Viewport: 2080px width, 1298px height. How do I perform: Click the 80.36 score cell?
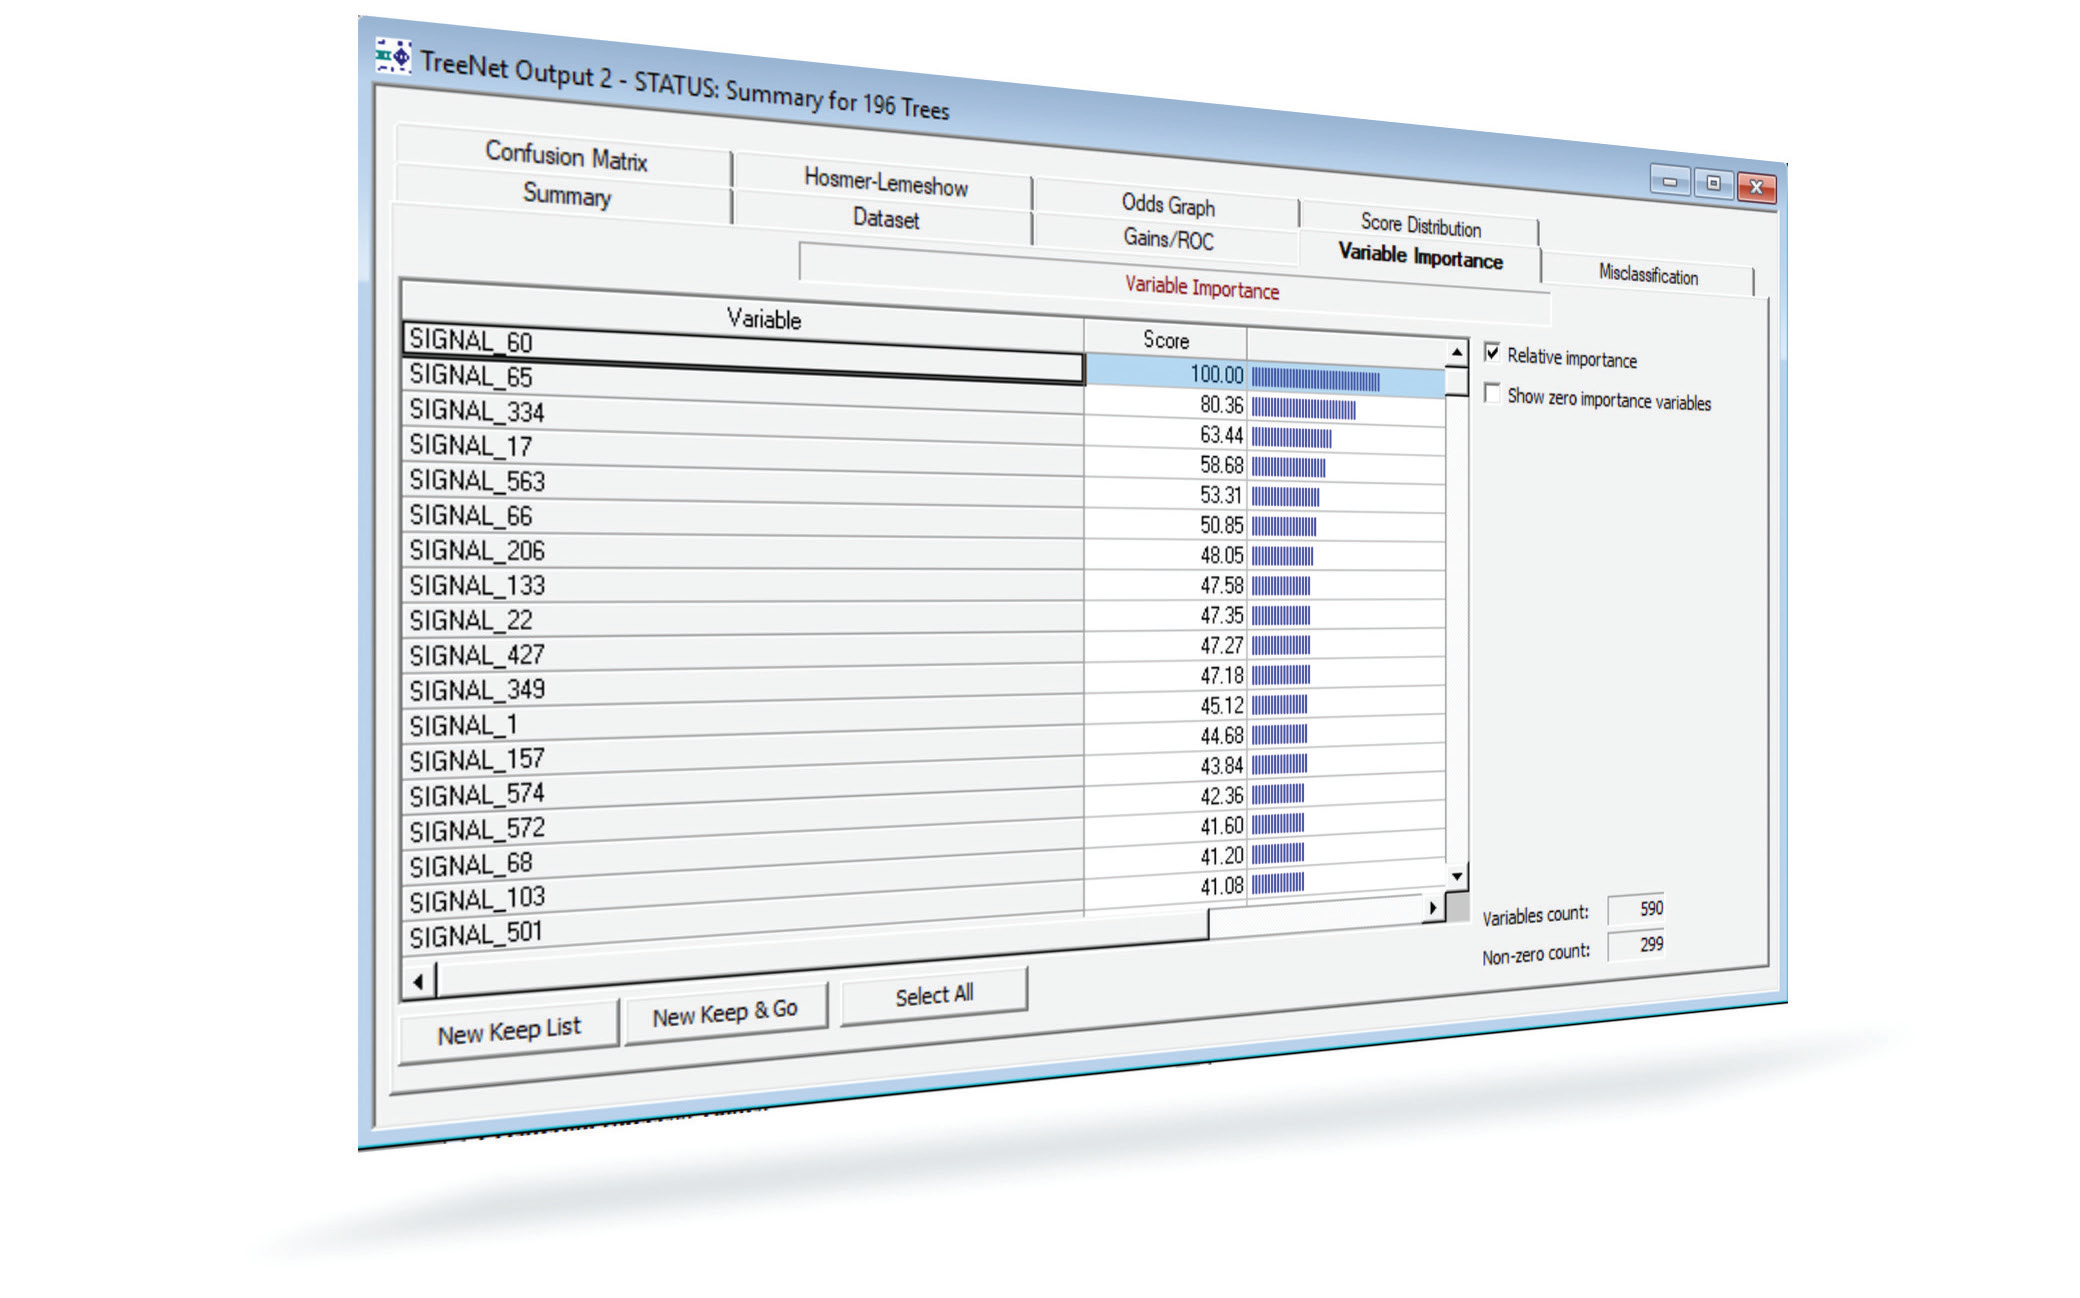[1166, 404]
